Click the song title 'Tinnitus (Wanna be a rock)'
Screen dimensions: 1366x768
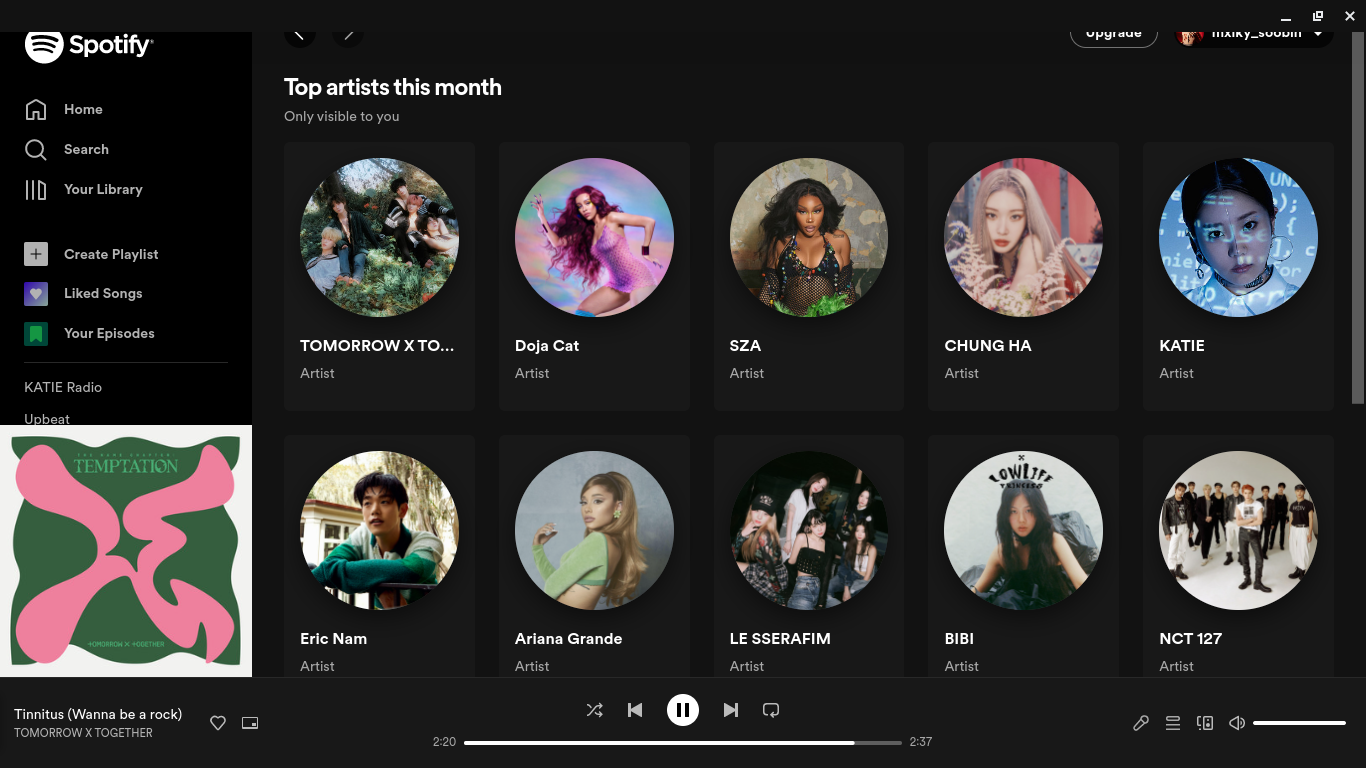coord(98,714)
